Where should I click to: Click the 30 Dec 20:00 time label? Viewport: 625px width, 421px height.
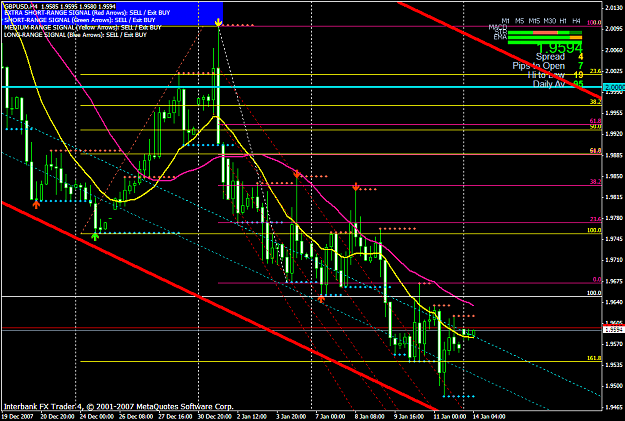tap(214, 417)
